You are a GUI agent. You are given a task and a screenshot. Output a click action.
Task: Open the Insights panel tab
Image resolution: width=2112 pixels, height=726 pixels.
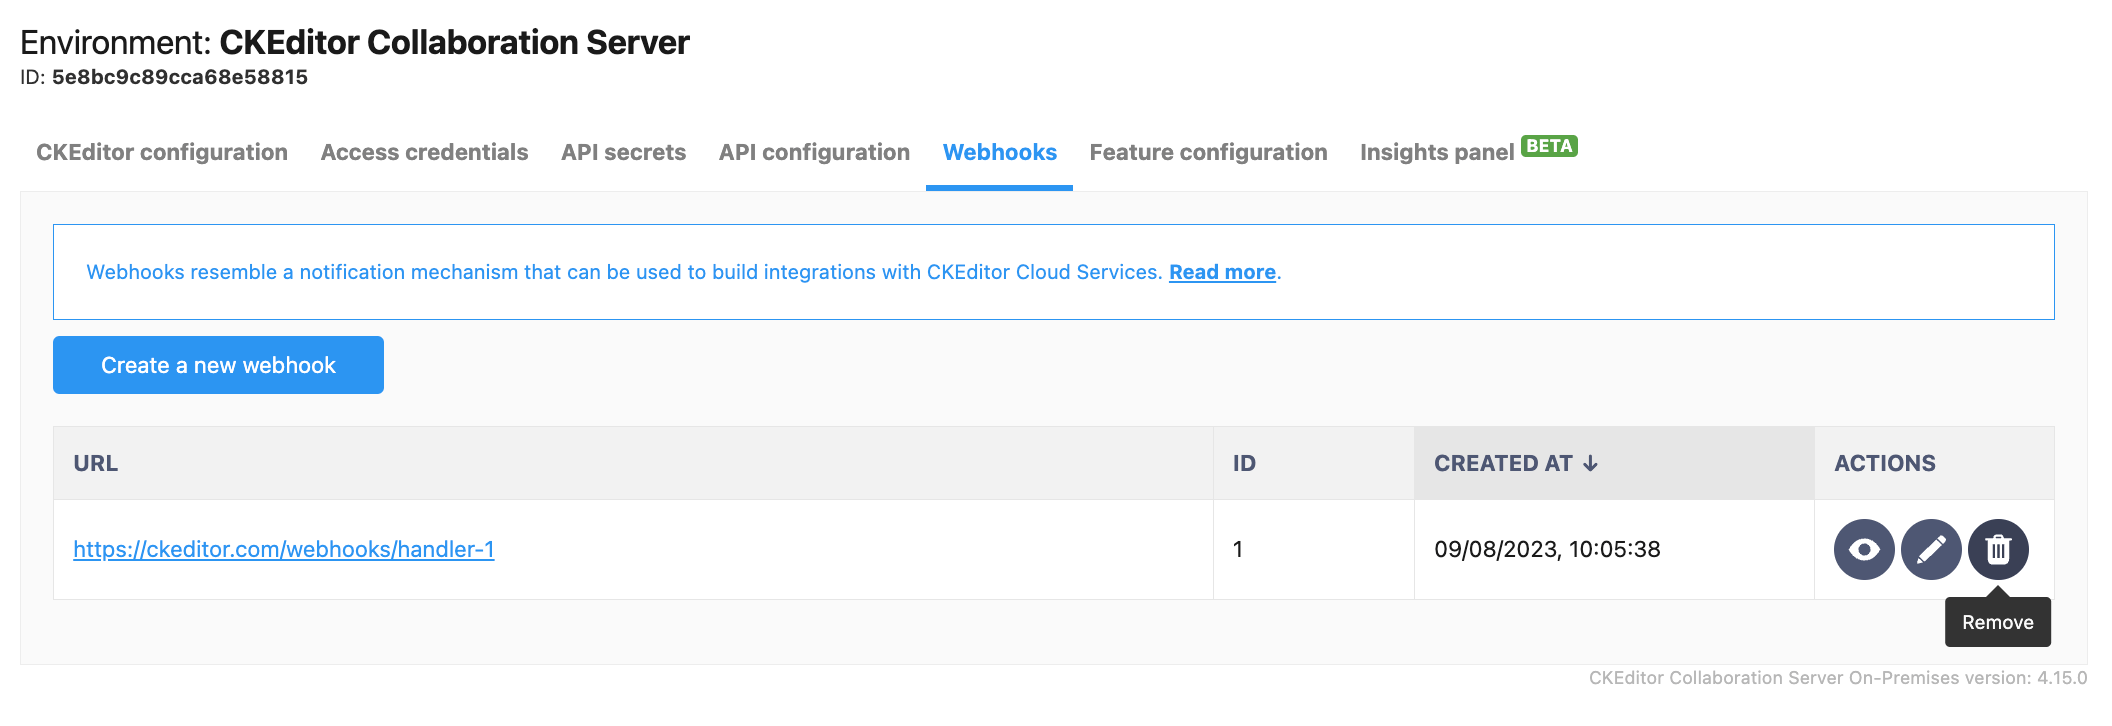(1437, 152)
